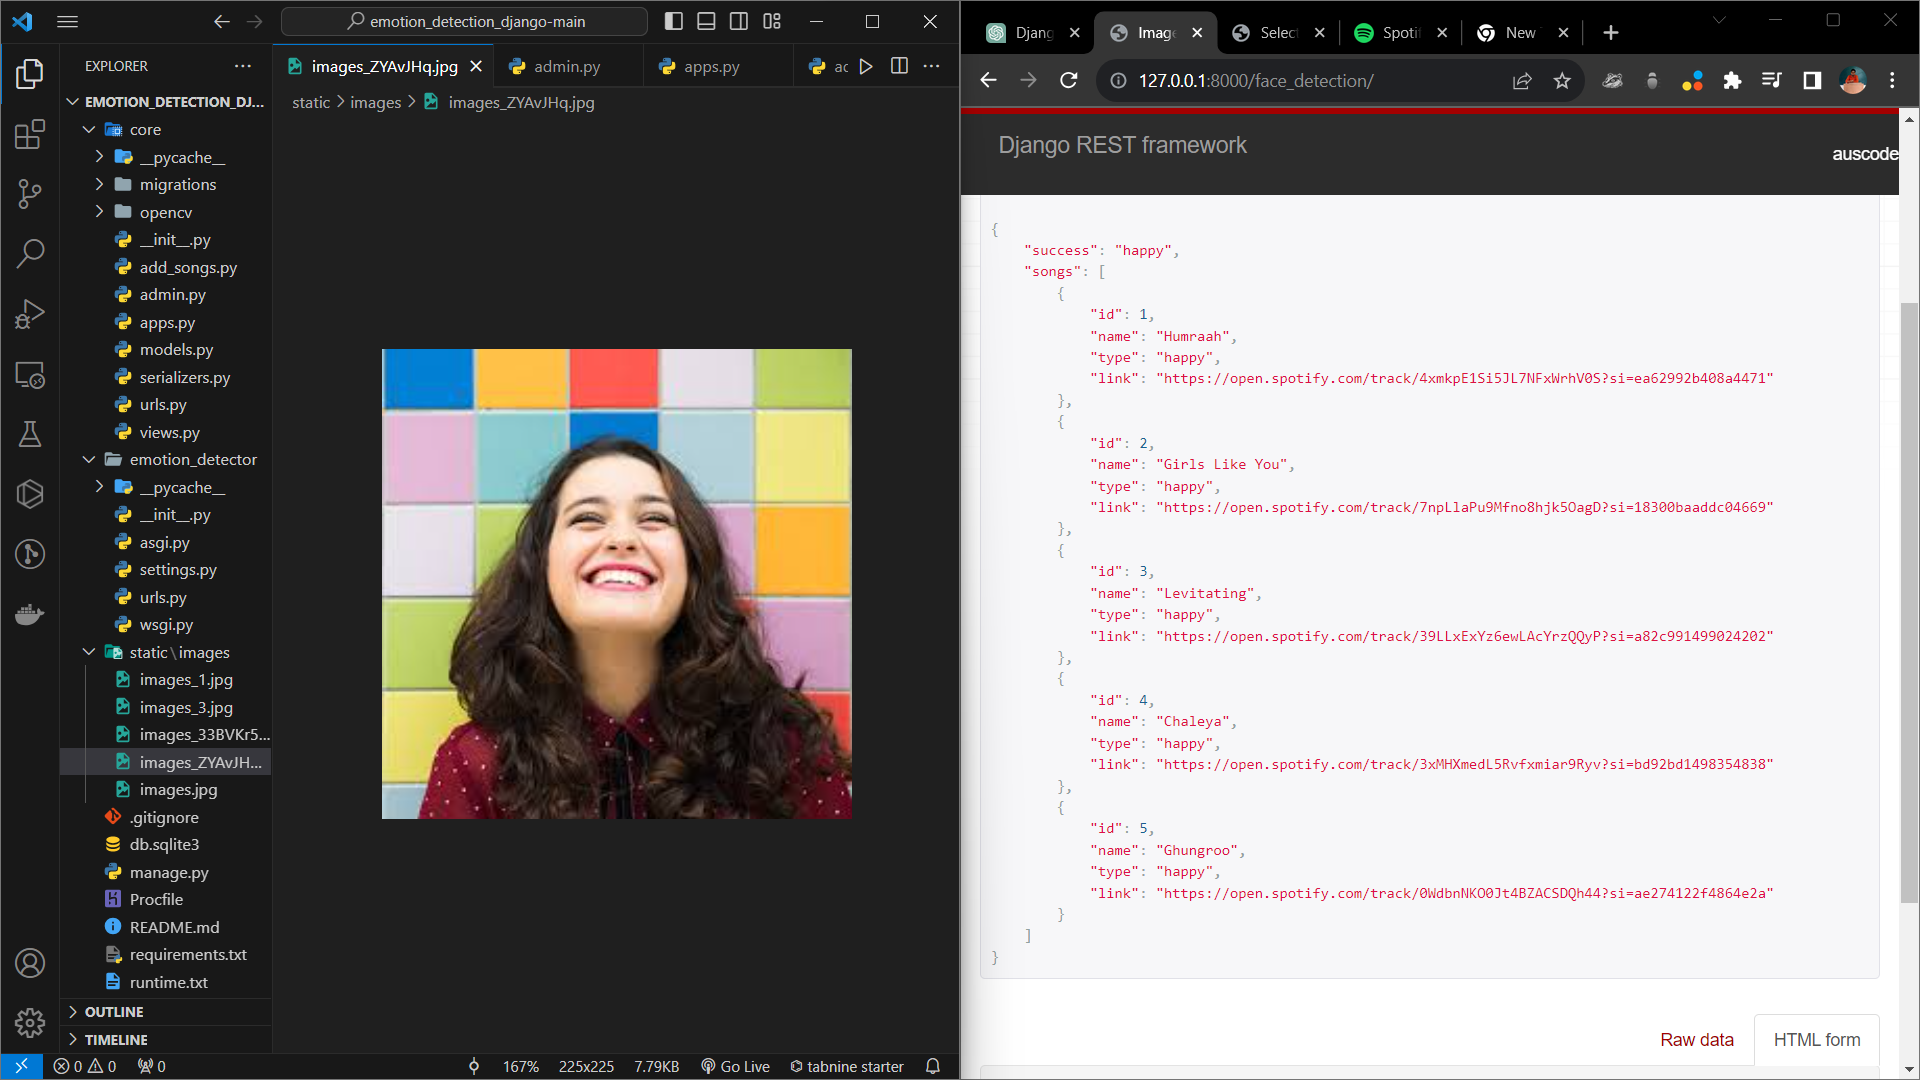
Task: Click the Split Editor icon in tab bar
Action: 899,65
